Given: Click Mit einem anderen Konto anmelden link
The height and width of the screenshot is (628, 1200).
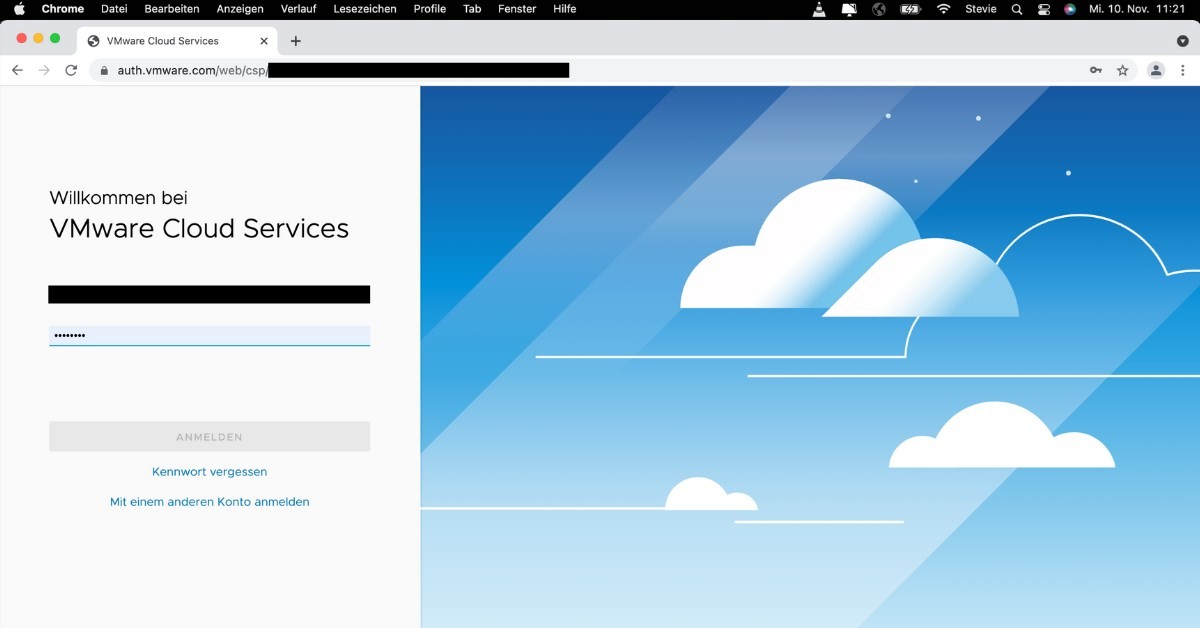Looking at the screenshot, I should click(x=209, y=502).
